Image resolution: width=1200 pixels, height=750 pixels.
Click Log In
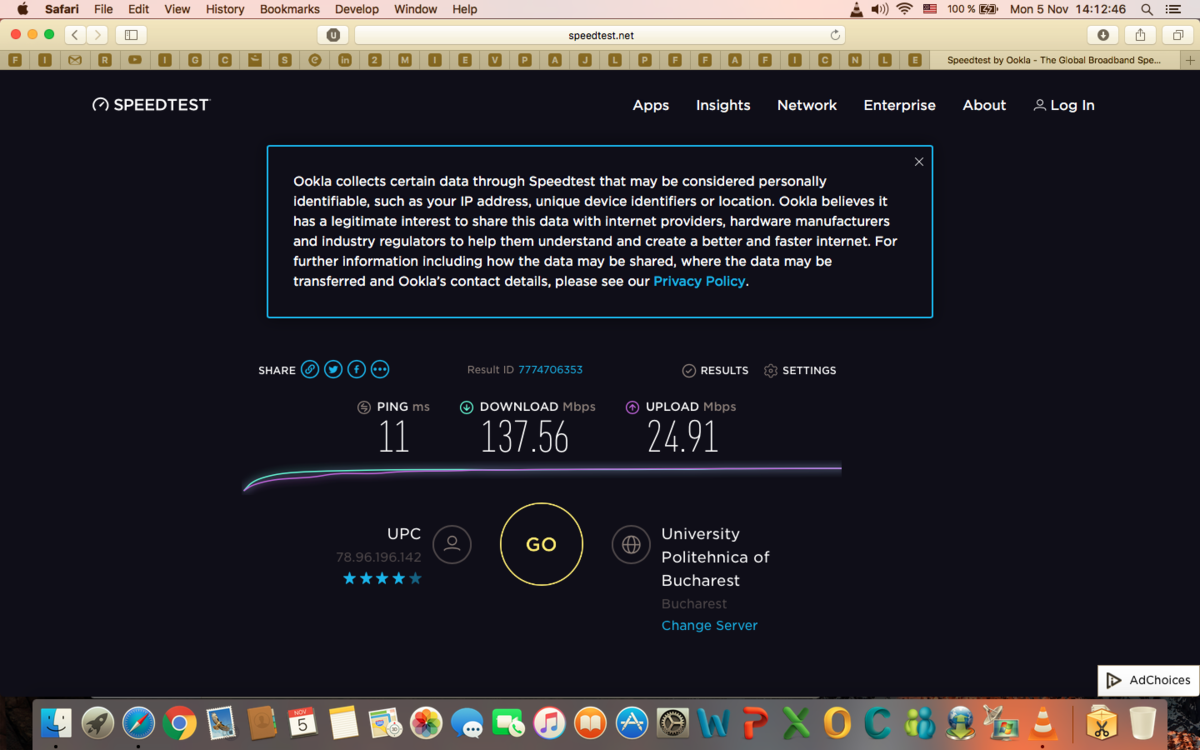pyautogui.click(x=1064, y=105)
